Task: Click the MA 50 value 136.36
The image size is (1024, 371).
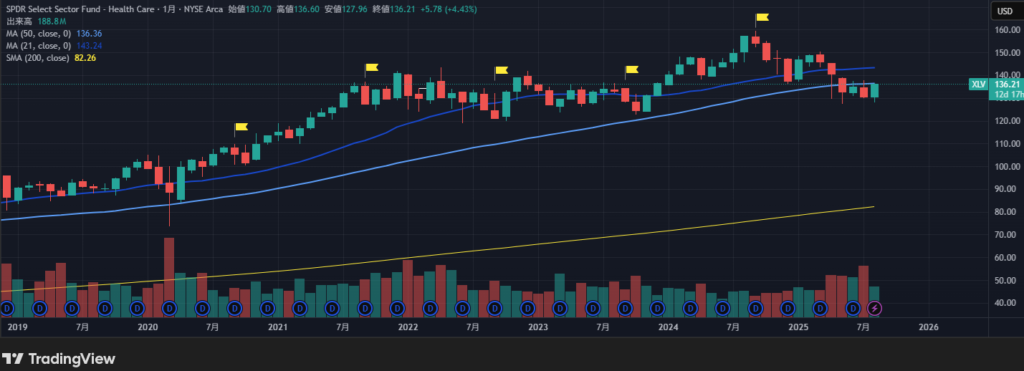Action: point(89,33)
